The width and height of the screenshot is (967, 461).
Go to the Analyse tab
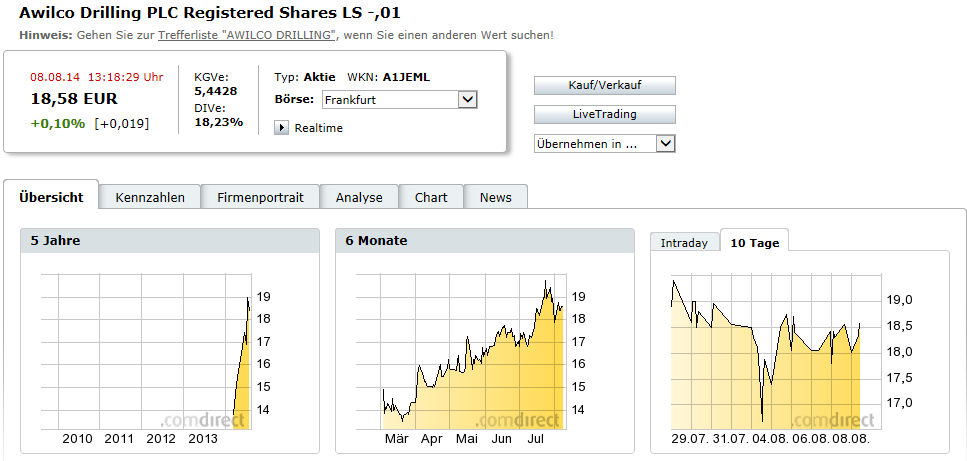point(359,197)
